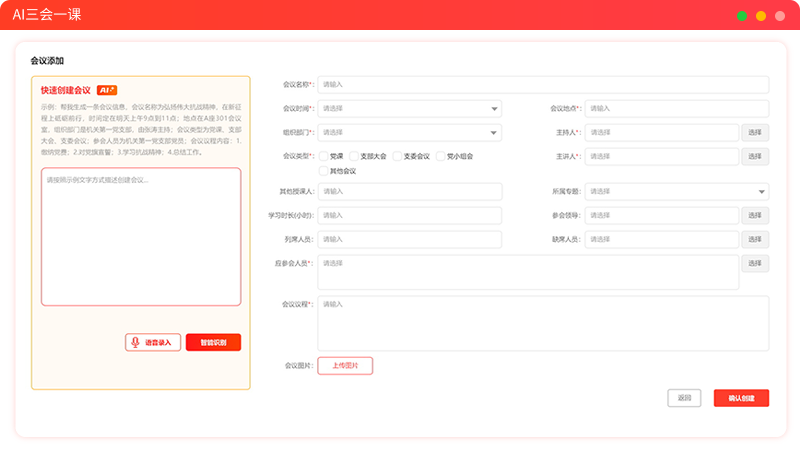Click the microphone icon for 语音录入
Image resolution: width=800 pixels, height=450 pixels.
(x=135, y=342)
